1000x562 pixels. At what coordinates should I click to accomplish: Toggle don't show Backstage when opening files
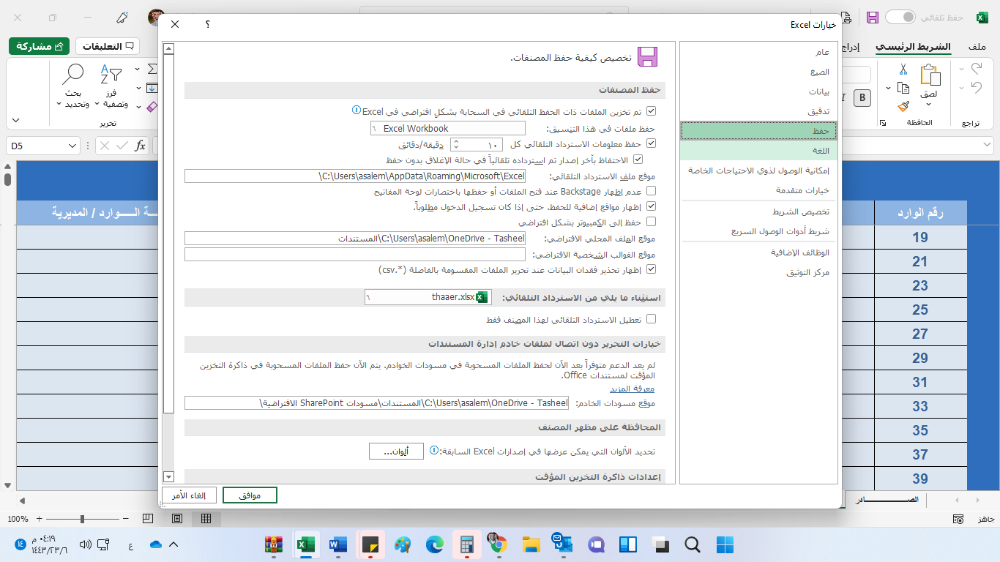(651, 191)
